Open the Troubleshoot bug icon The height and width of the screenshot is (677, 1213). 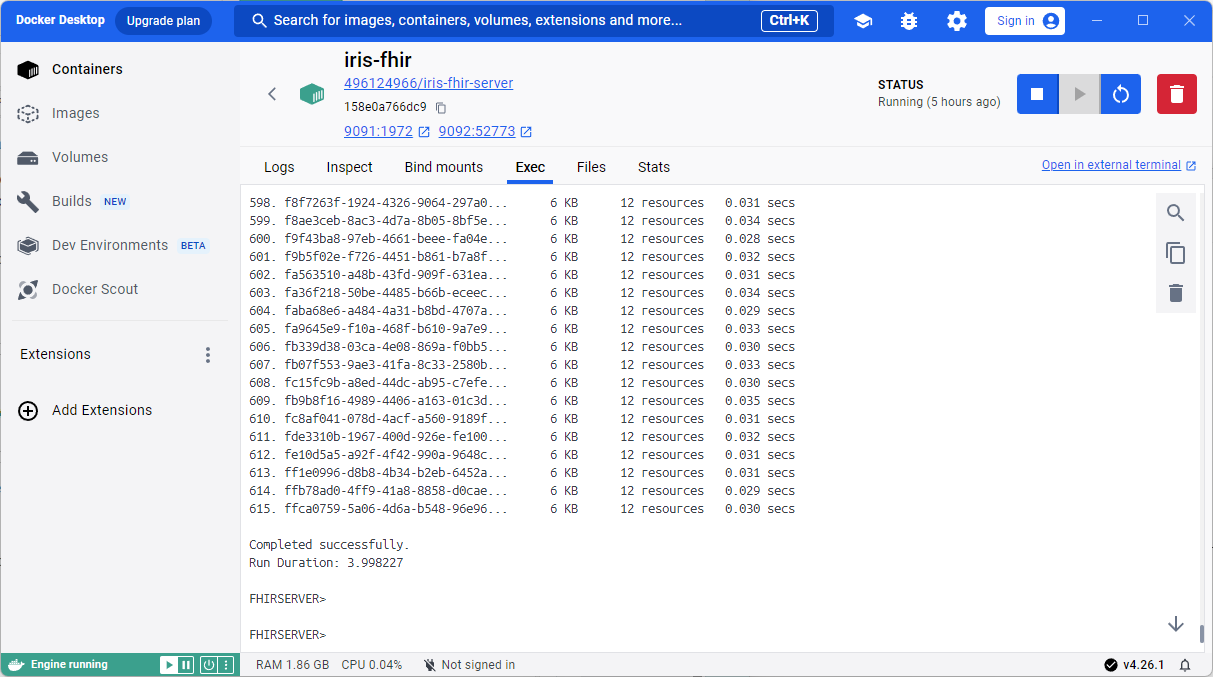coord(908,21)
